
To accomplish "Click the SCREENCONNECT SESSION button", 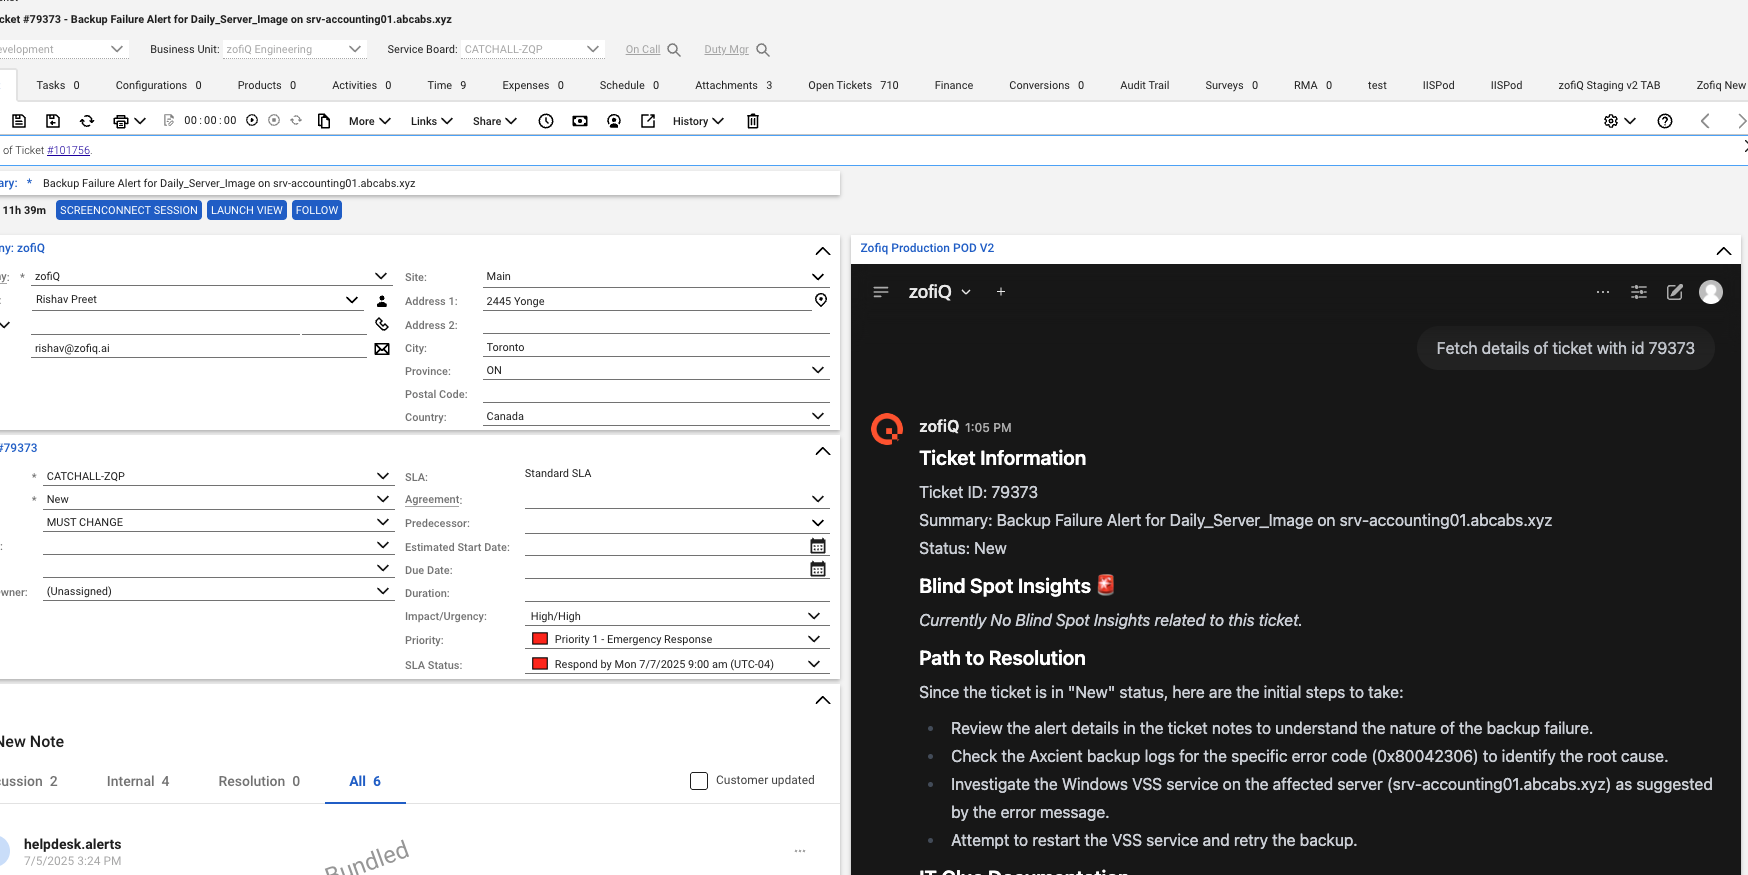I will (129, 210).
